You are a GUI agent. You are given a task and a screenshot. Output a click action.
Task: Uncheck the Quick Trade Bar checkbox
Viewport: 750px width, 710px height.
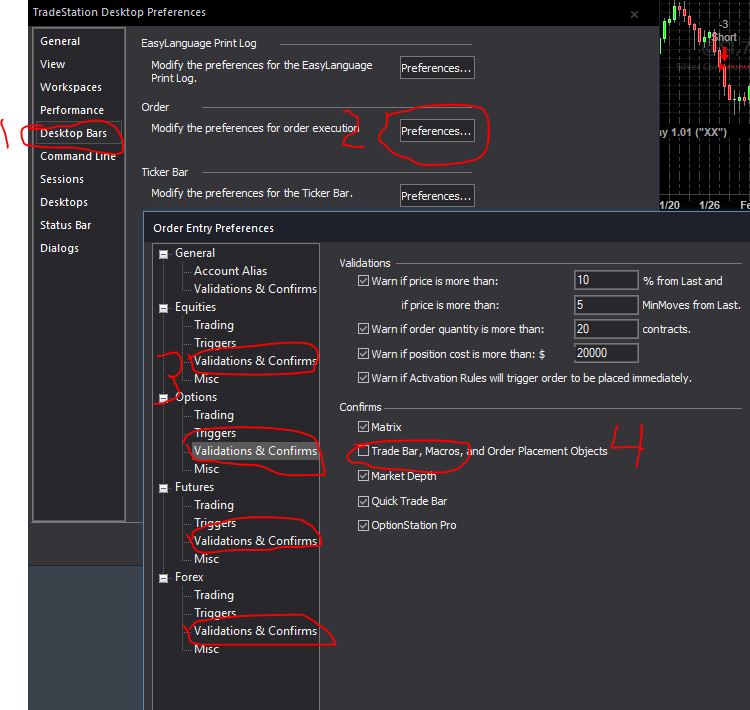364,501
